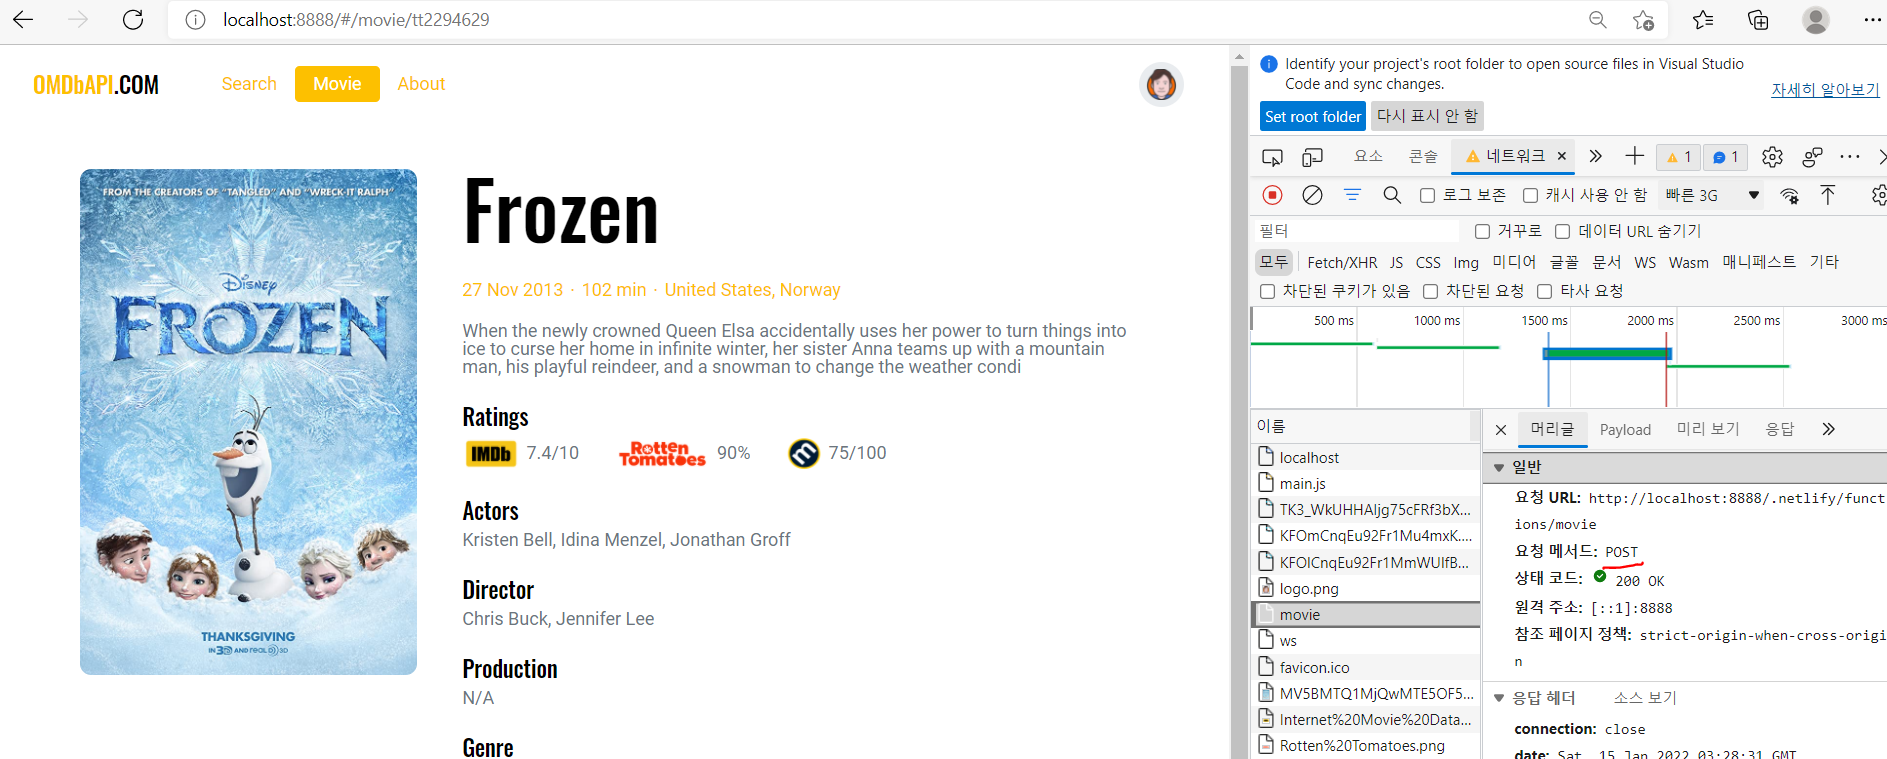The height and width of the screenshot is (759, 1887).
Task: Click the issues count badge
Action: click(1726, 157)
